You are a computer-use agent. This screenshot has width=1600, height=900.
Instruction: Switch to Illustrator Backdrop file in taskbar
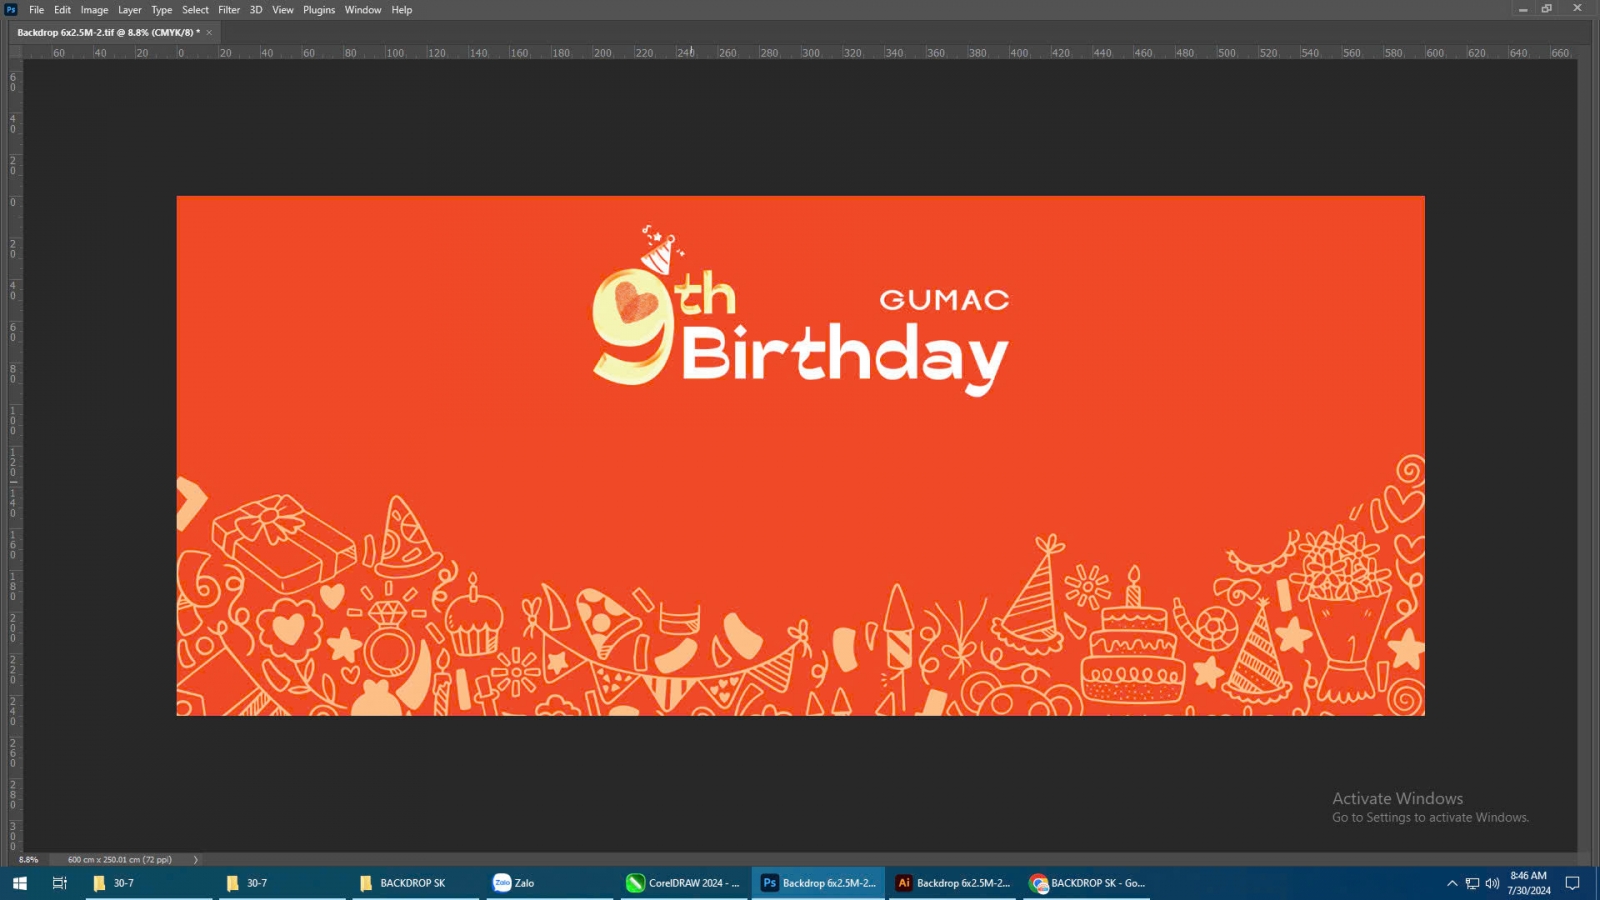click(952, 883)
